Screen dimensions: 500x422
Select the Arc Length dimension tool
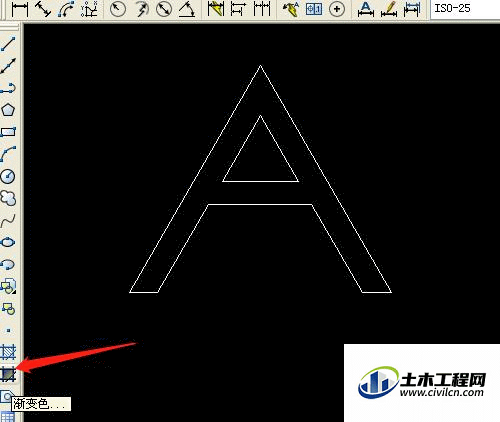pyautogui.click(x=66, y=9)
